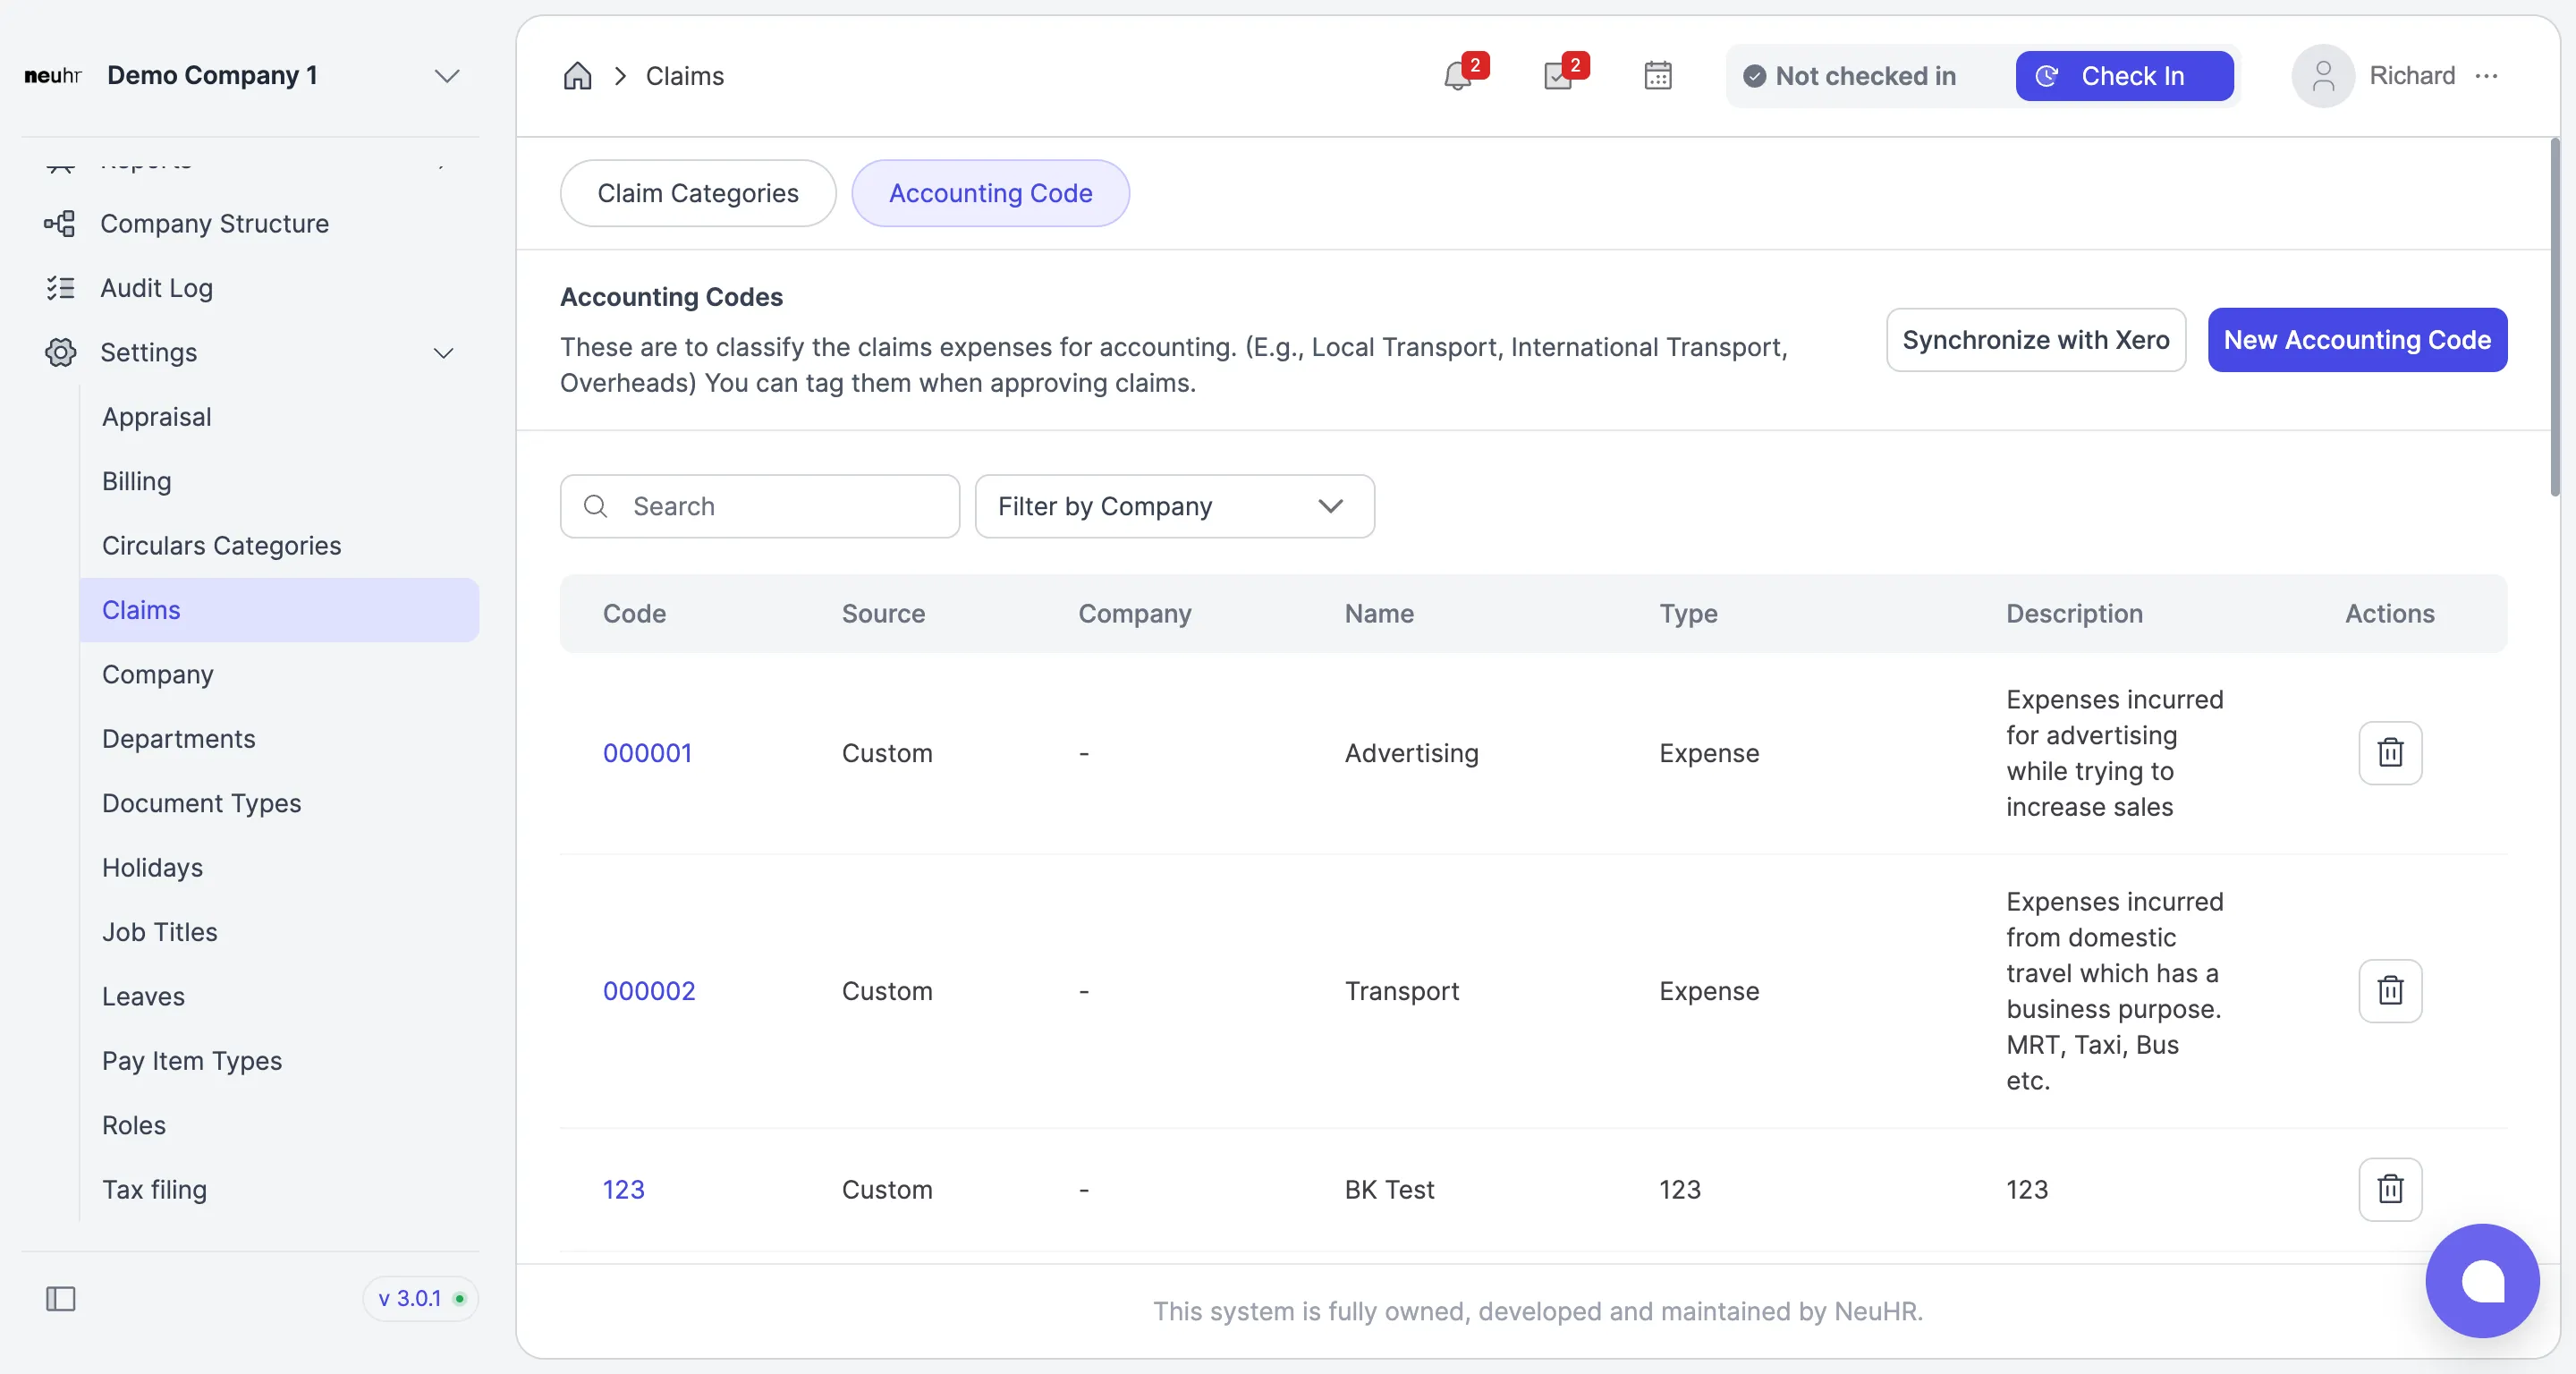Click Synchronize with Xero
The image size is (2576, 1374).
click(x=2034, y=340)
